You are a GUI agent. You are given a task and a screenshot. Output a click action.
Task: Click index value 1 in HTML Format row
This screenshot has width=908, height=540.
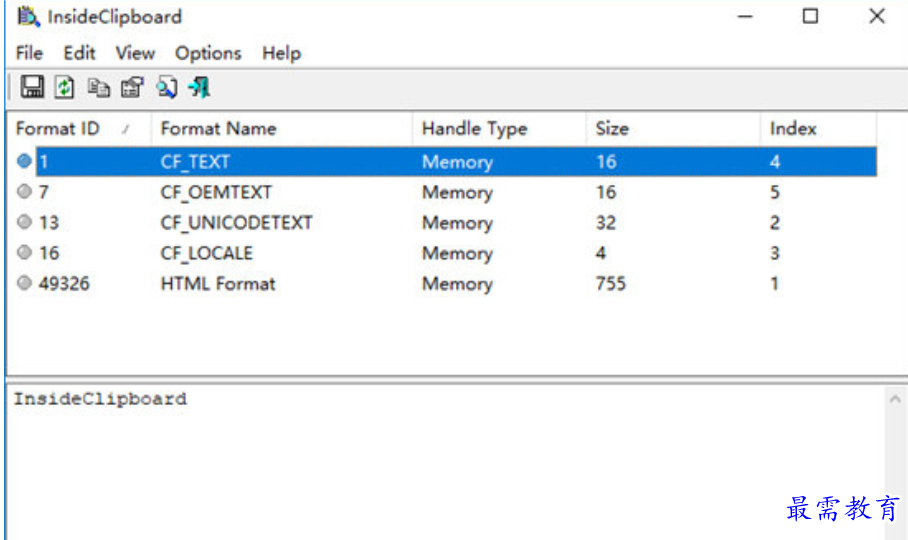774,284
